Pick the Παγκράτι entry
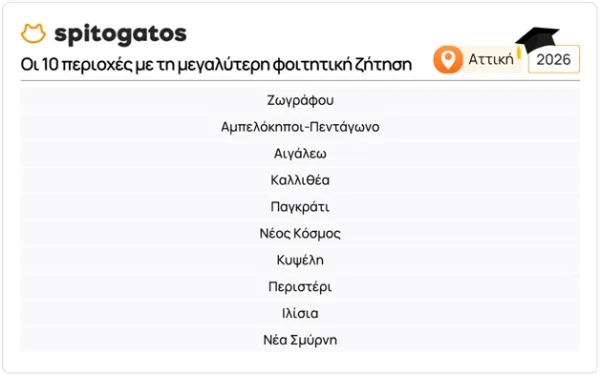This screenshot has height=376, width=600. pos(300,207)
